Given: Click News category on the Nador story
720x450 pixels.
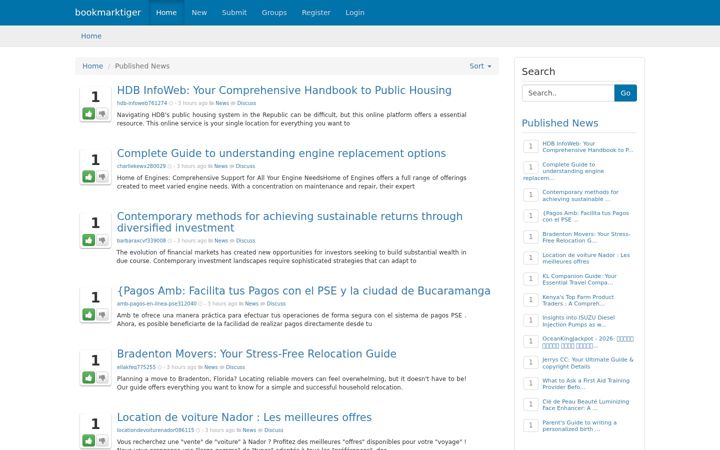Looking at the screenshot, I should pyautogui.click(x=249, y=430).
